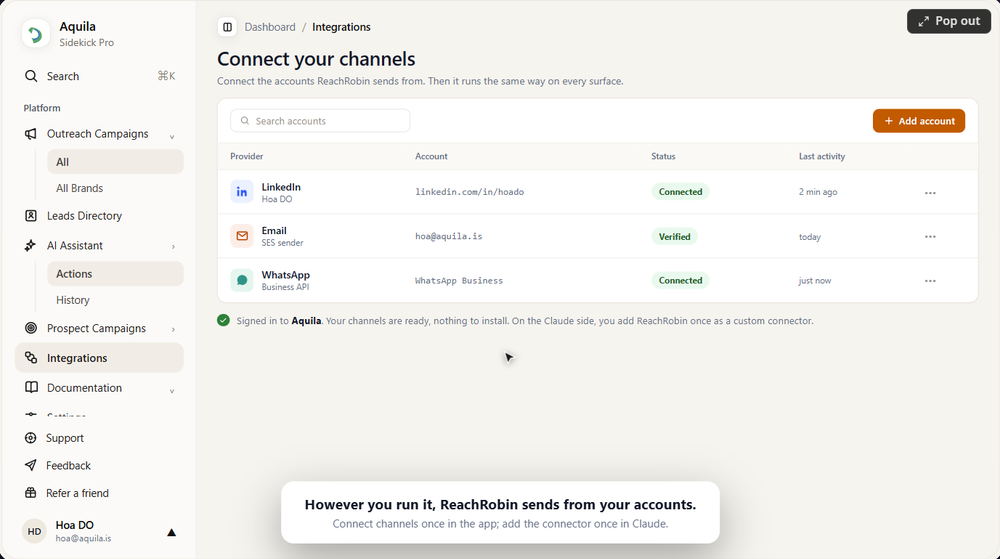1000x559 pixels.
Task: Click the Prospect Campaigns target icon
Action: [31, 328]
